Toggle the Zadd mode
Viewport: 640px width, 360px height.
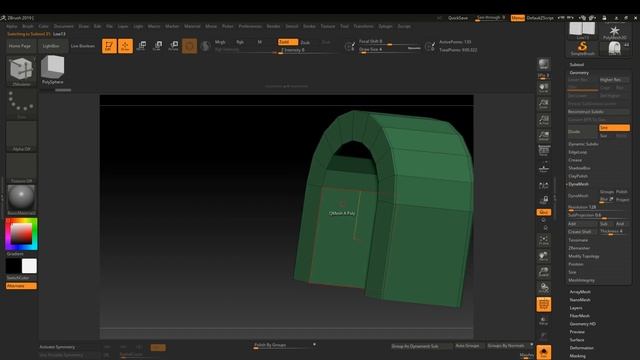pyautogui.click(x=288, y=42)
